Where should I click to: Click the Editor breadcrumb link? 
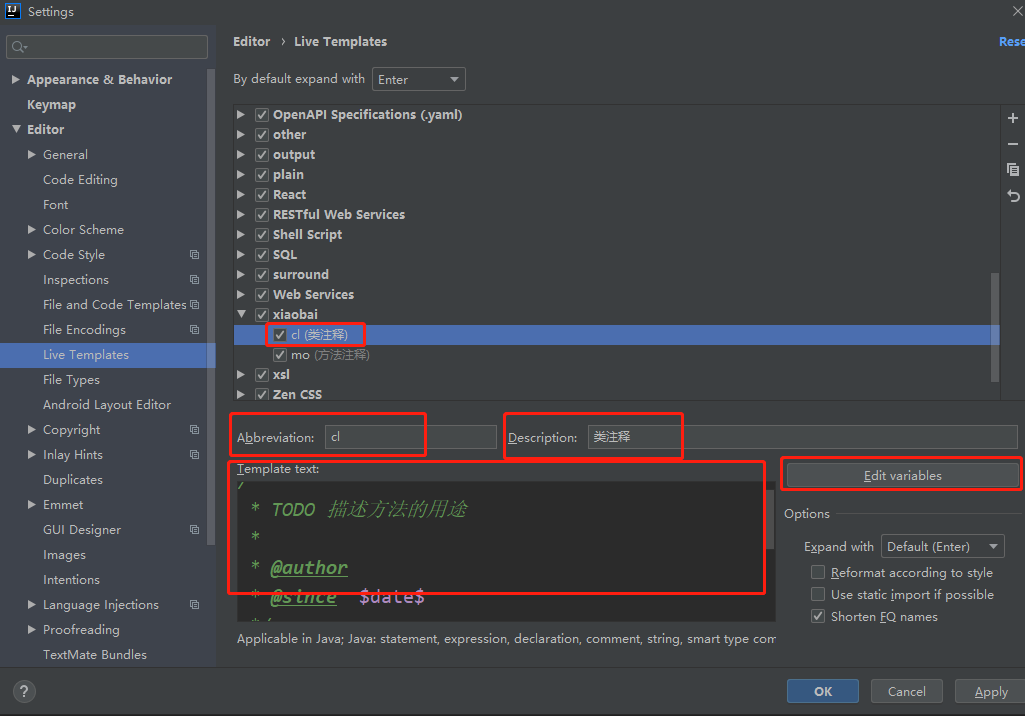click(251, 42)
